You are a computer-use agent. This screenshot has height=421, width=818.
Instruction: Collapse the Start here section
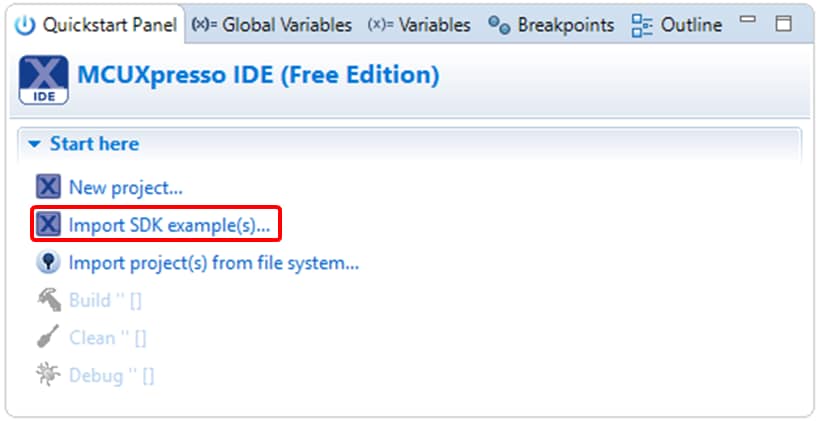point(35,144)
